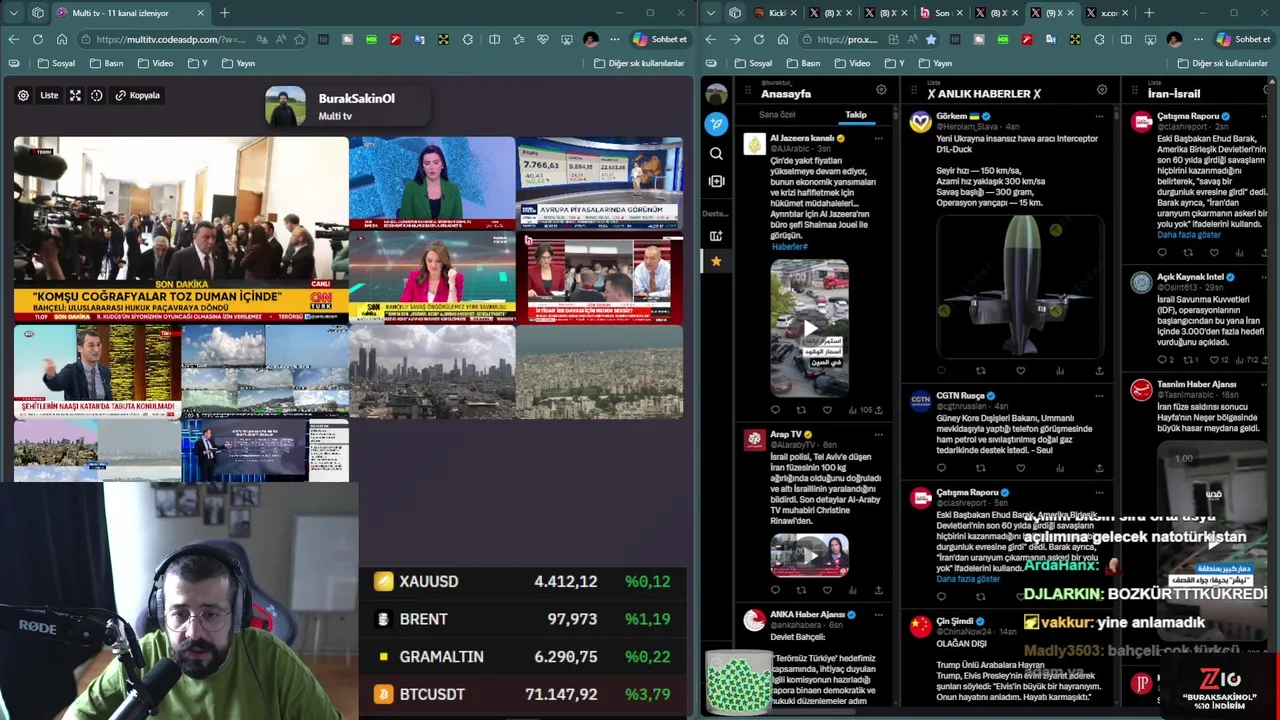The image size is (1280, 720).
Task: Switch to the 'Sana özel' tab
Action: tap(777, 115)
